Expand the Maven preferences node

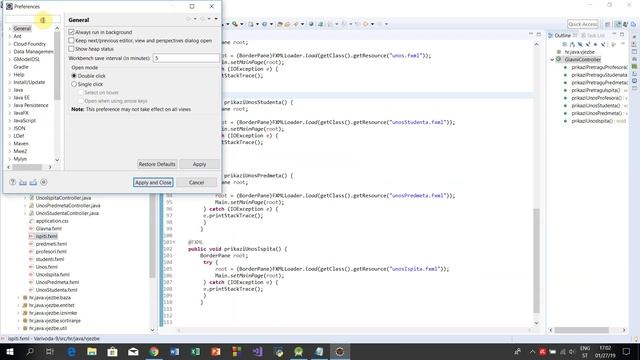point(9,144)
